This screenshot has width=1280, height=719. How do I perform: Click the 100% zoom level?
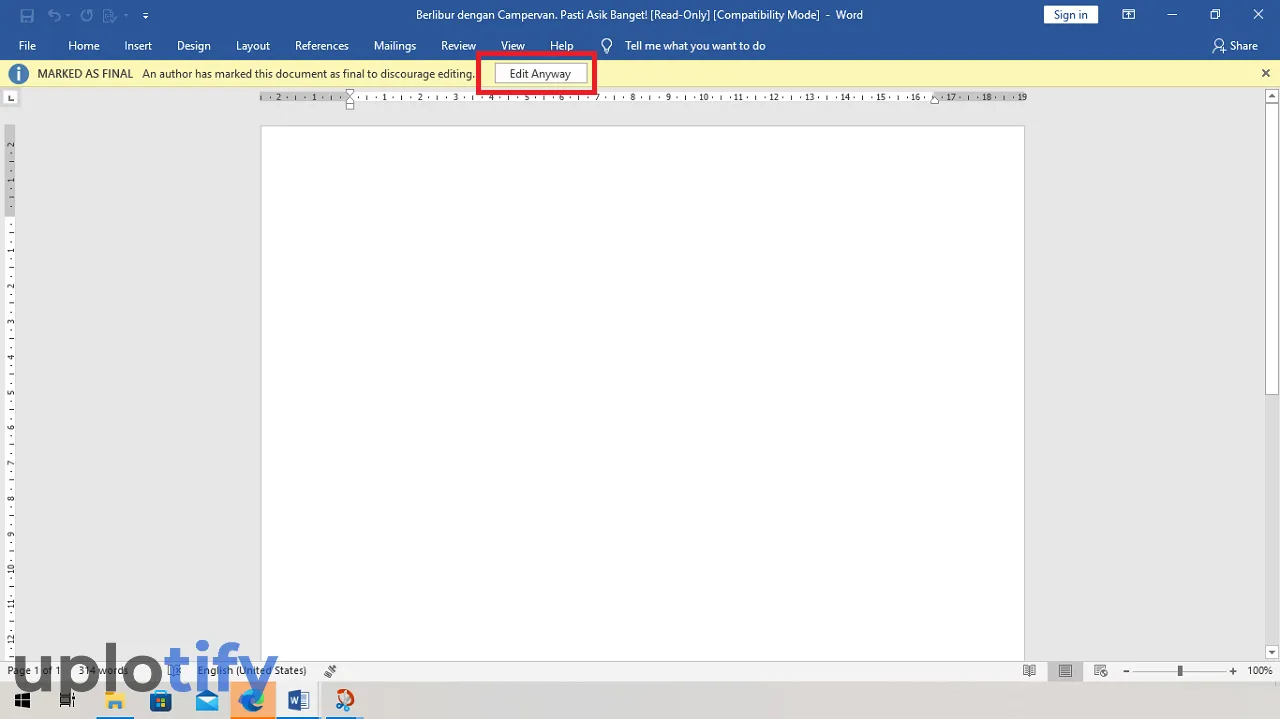point(1260,671)
